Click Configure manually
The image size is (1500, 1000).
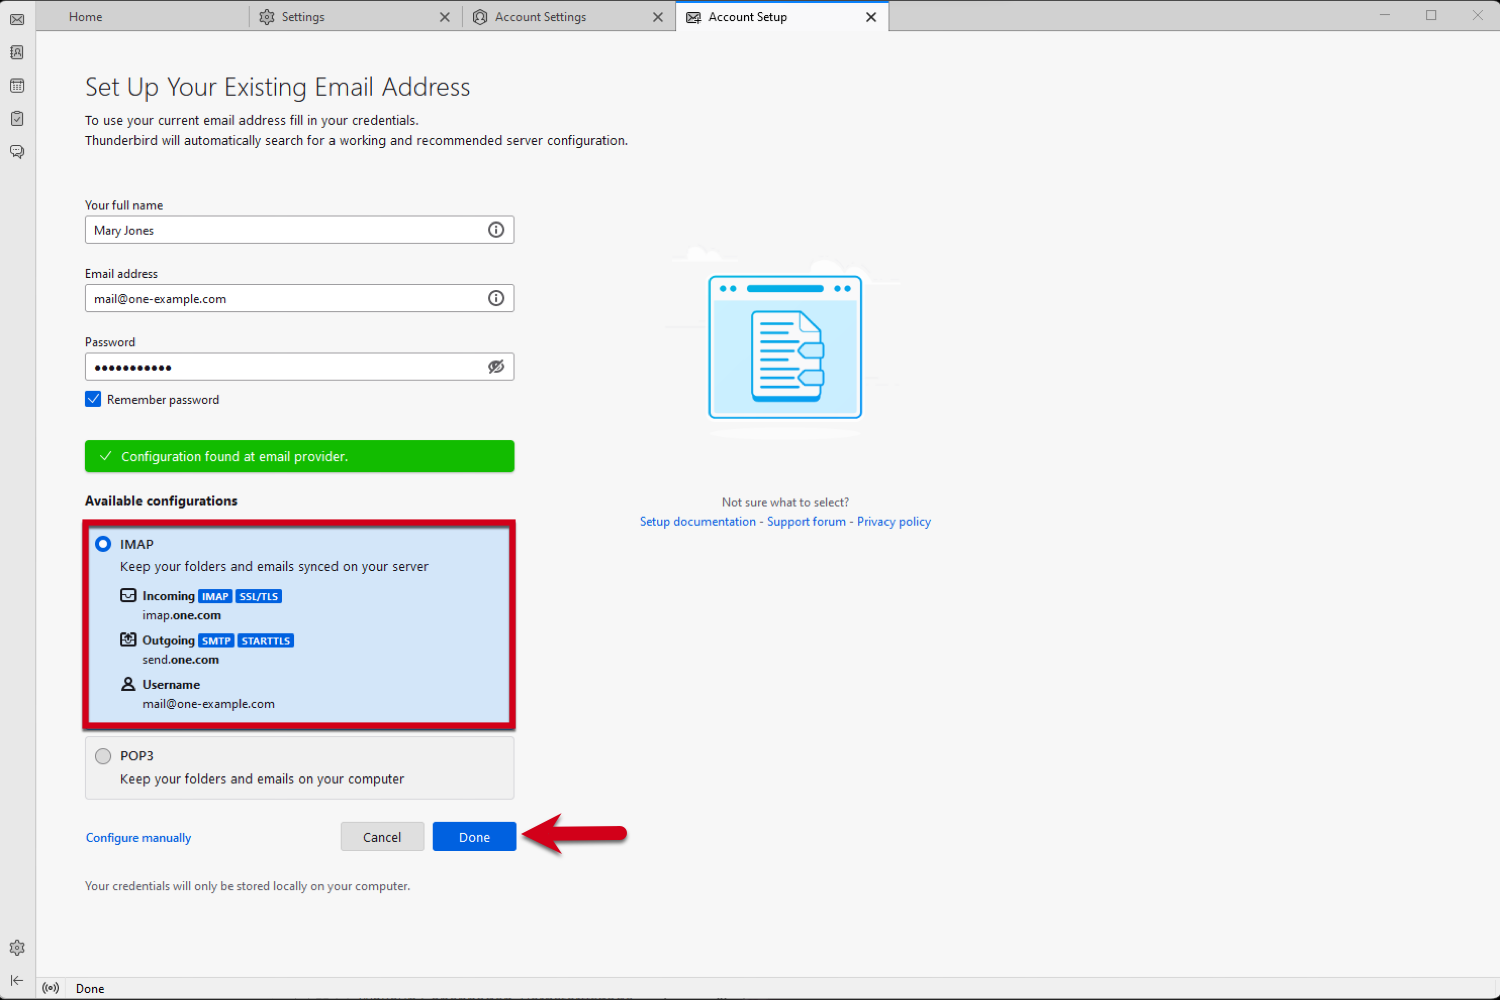(x=138, y=837)
